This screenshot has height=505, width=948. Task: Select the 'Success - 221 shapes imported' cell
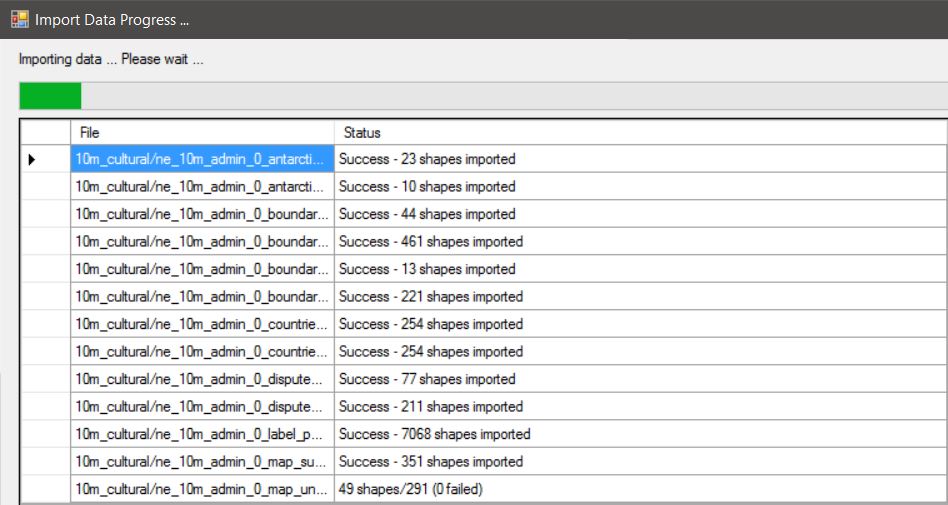[x=430, y=297]
